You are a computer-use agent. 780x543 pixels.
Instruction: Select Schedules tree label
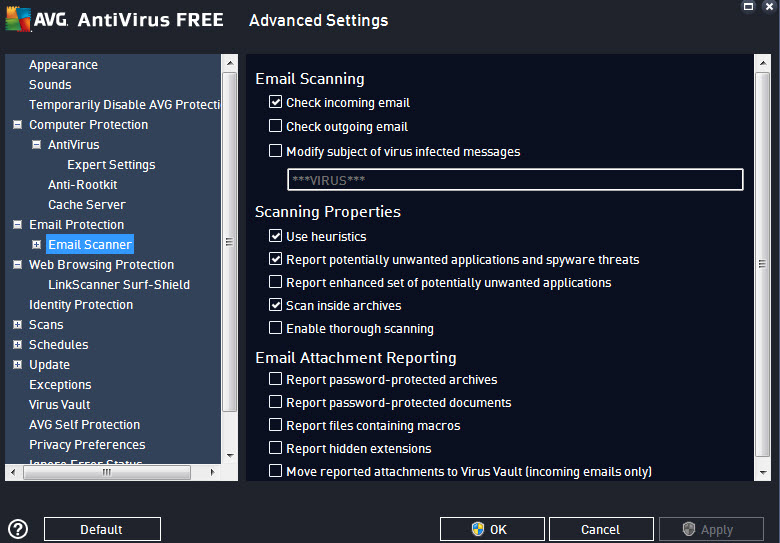click(59, 345)
